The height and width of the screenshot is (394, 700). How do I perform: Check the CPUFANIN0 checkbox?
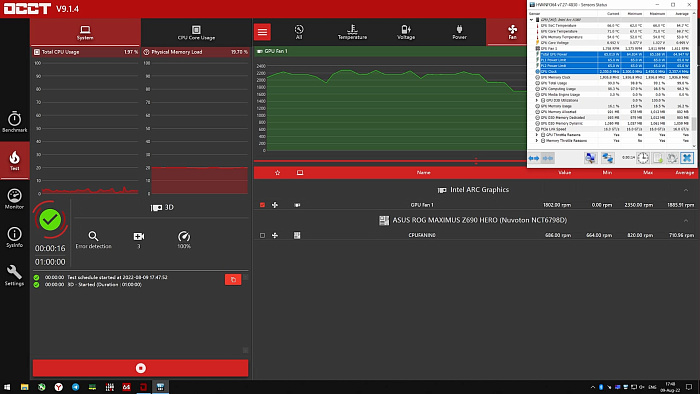pos(262,235)
